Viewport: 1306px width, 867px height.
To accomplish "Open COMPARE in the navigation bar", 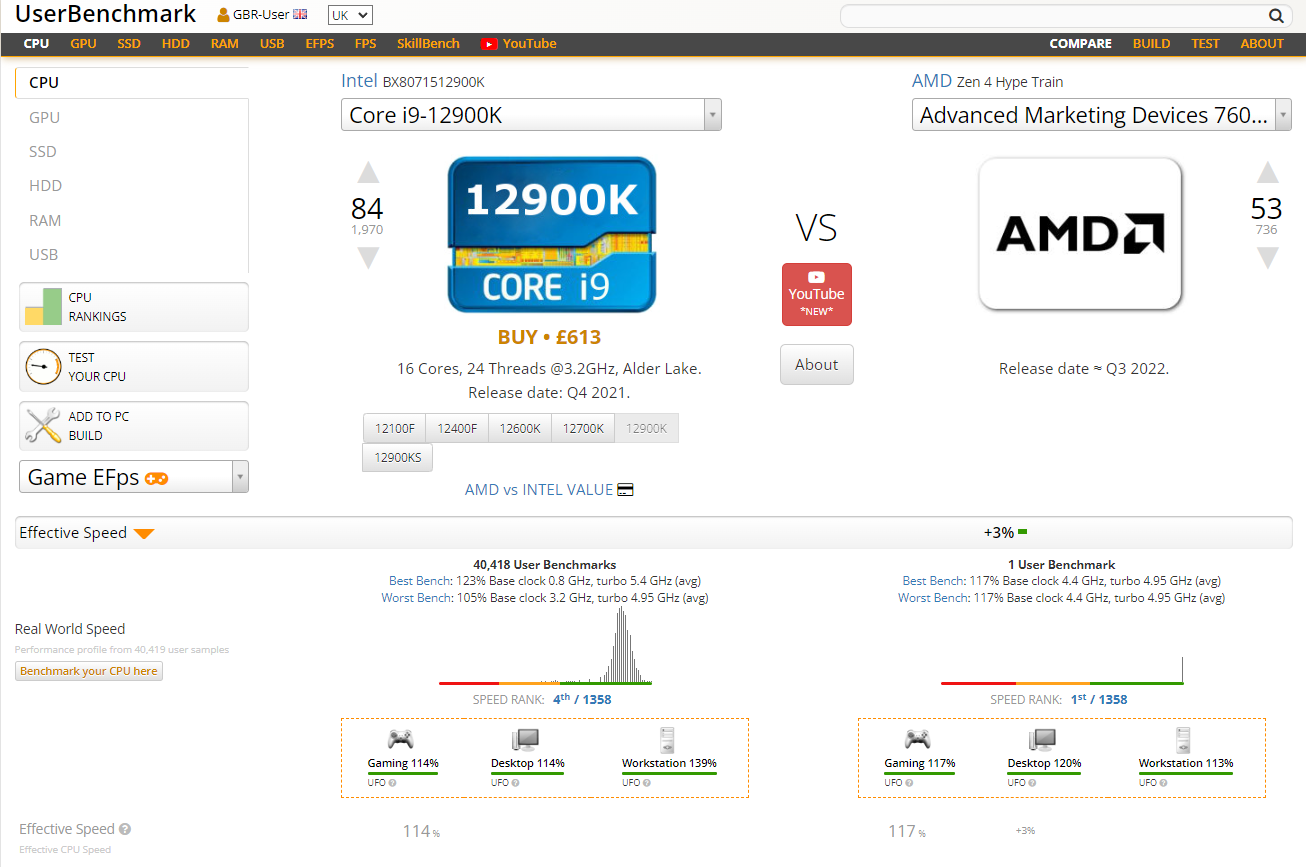I will [1081, 44].
